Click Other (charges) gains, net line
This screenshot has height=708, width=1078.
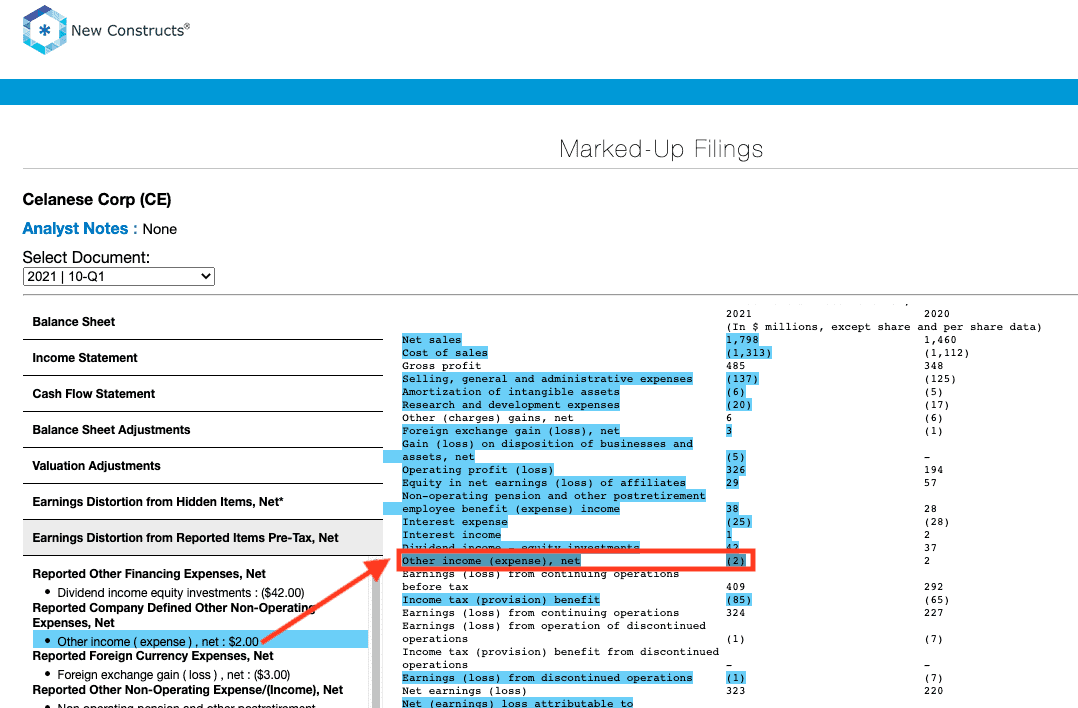pos(488,418)
